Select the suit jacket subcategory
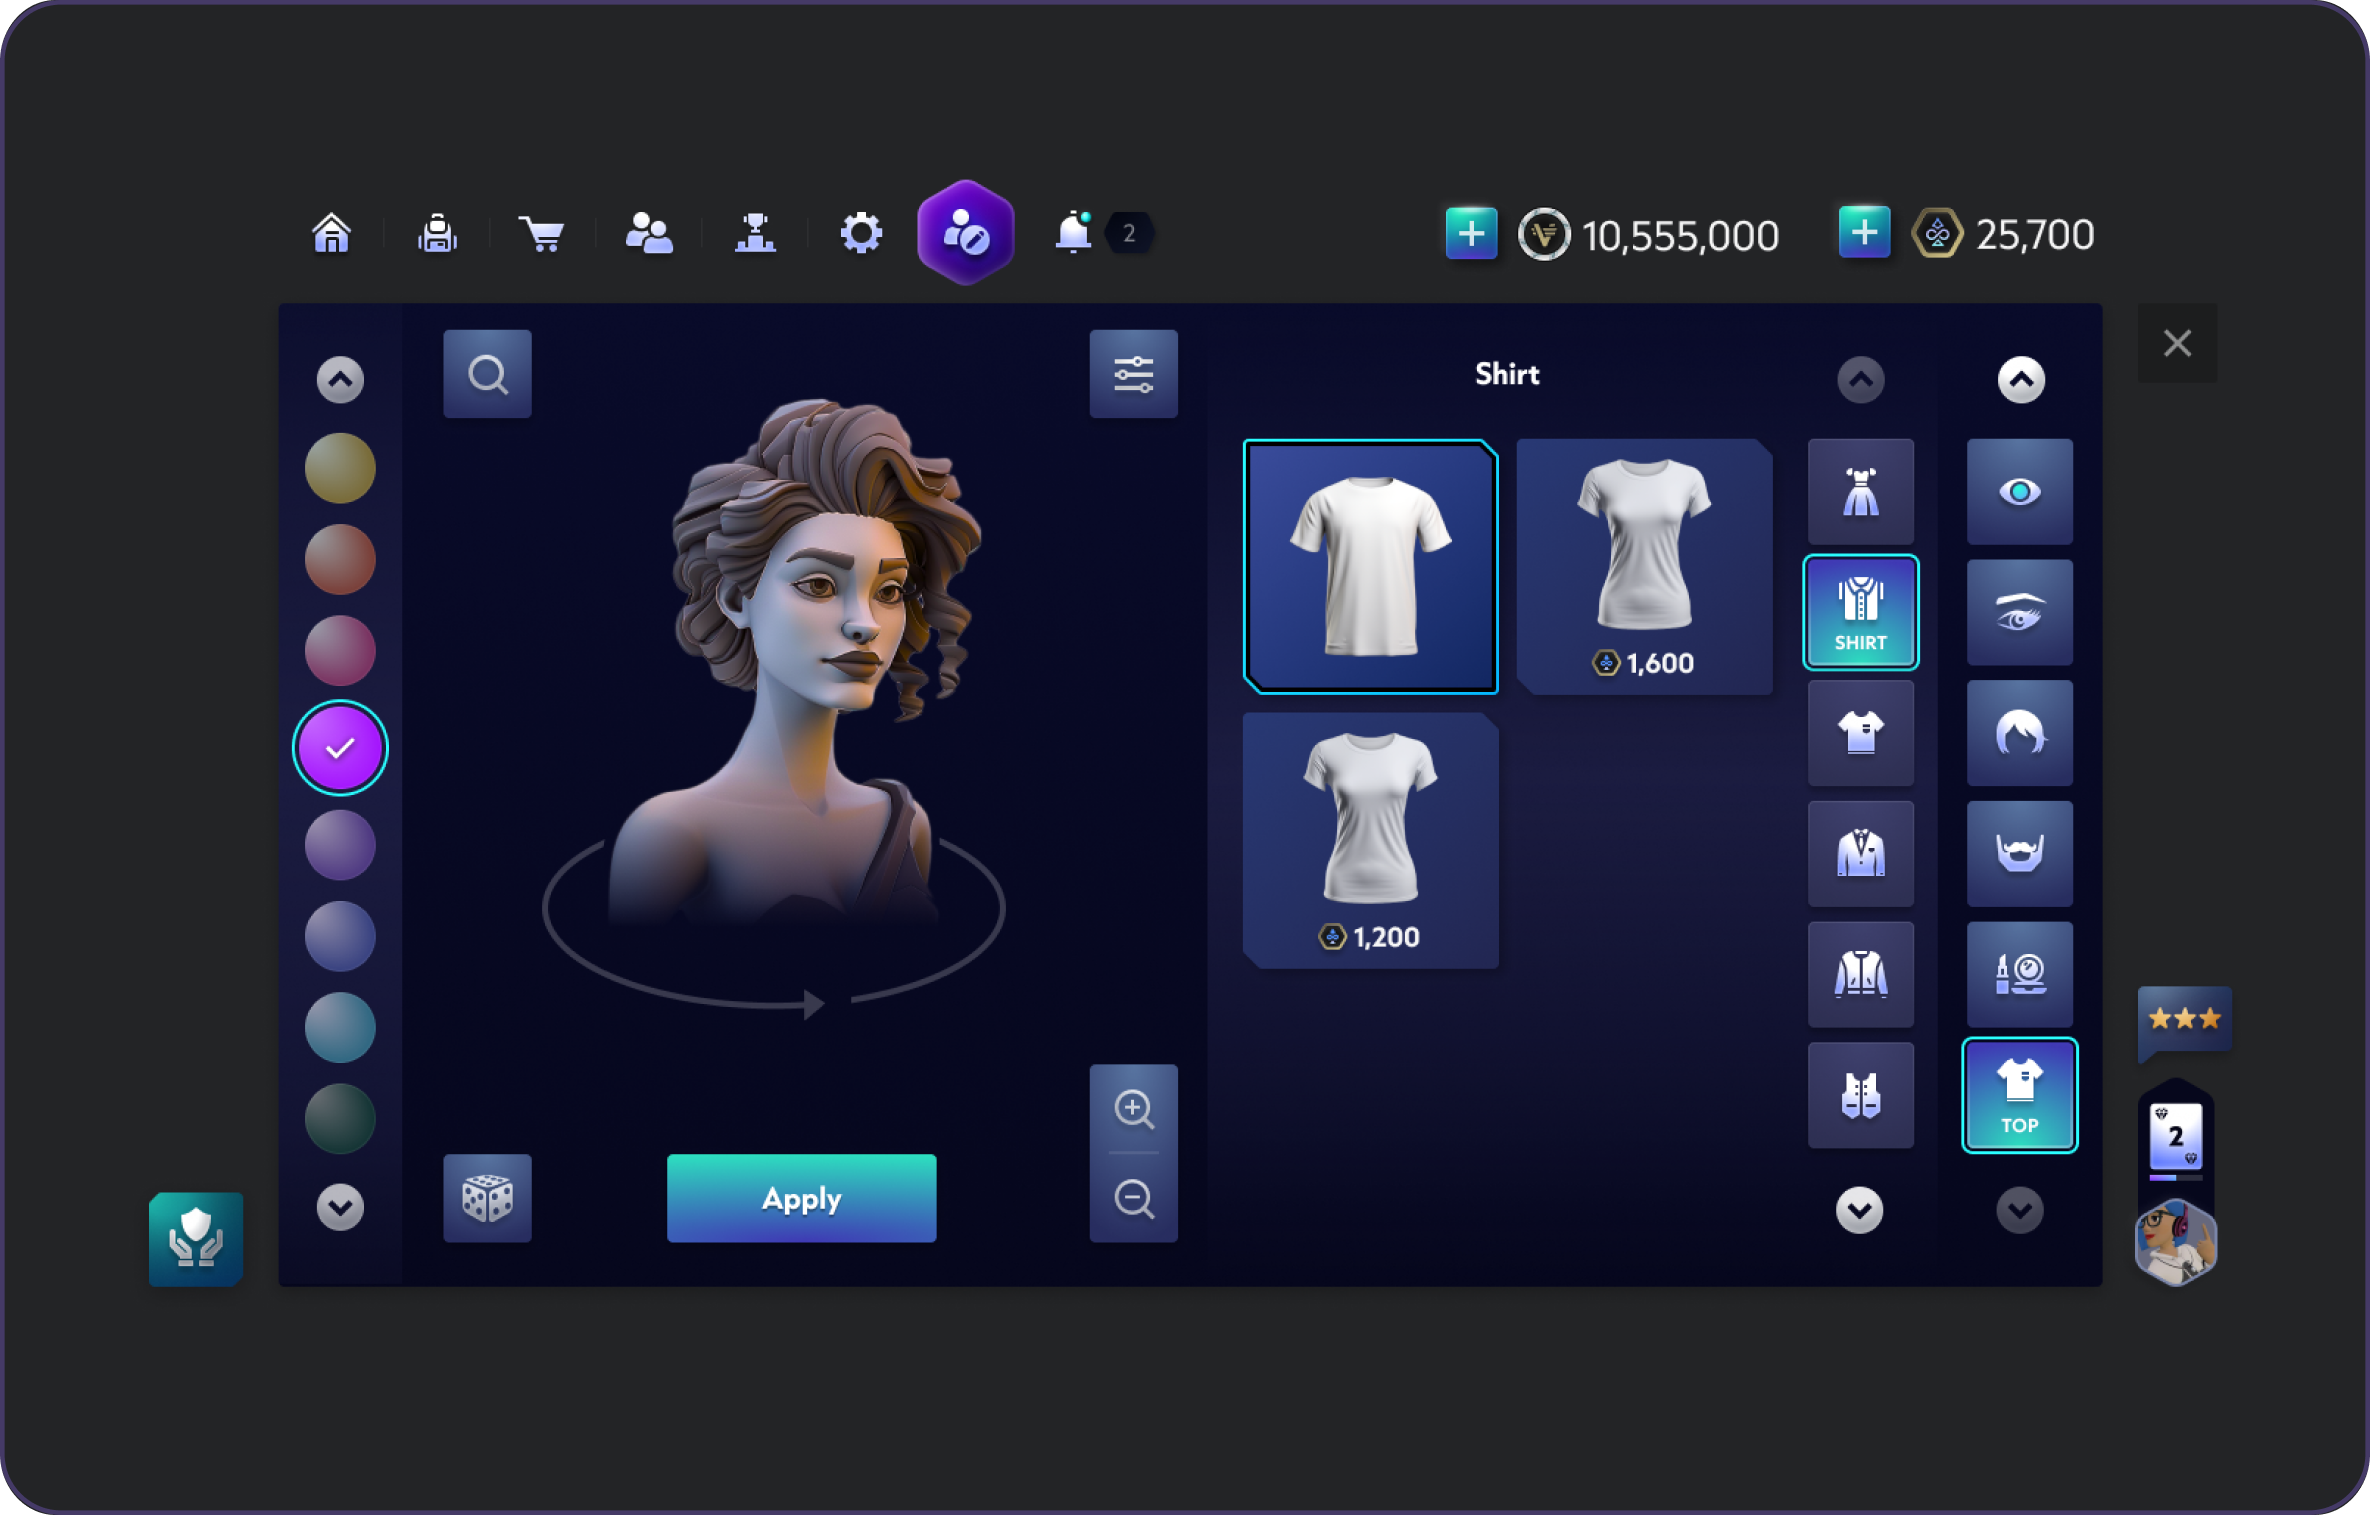 click(x=1860, y=853)
